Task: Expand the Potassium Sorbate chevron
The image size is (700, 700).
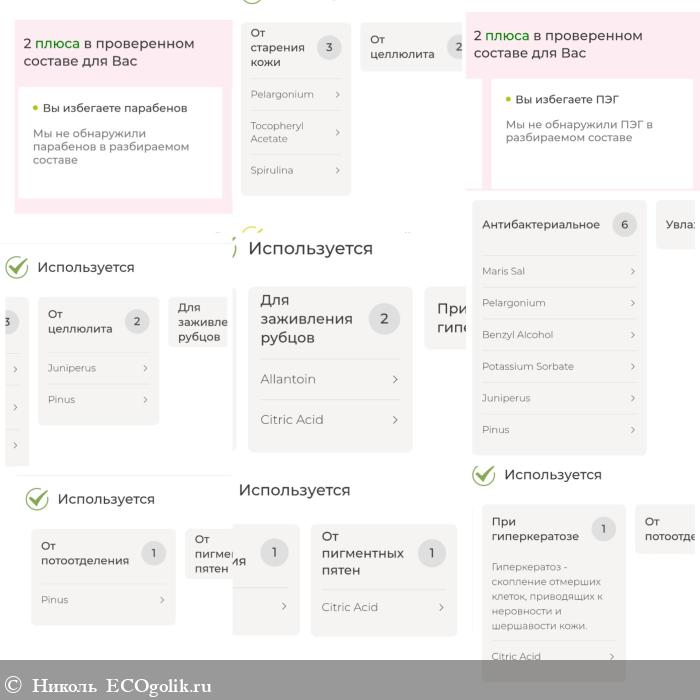Action: click(632, 366)
